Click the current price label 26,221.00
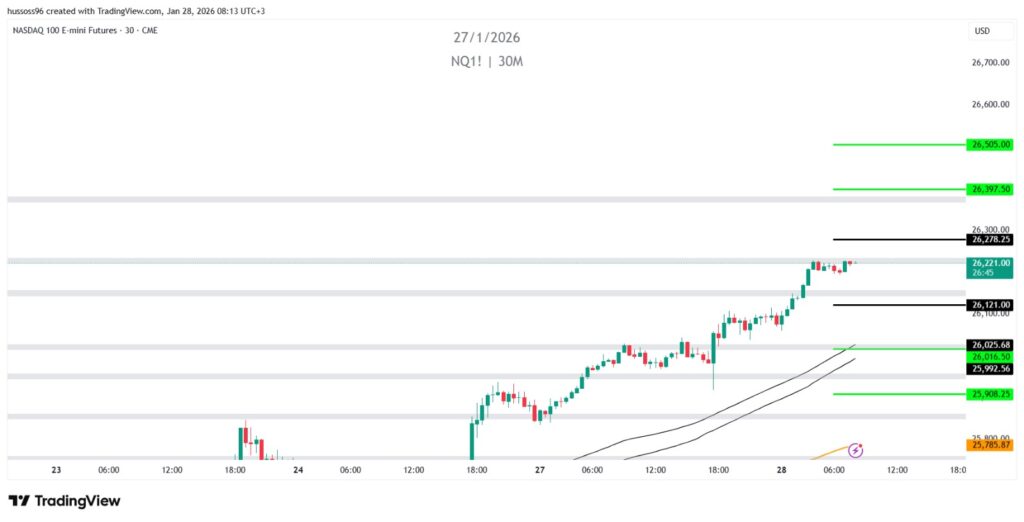1024x522 pixels. tap(989, 263)
